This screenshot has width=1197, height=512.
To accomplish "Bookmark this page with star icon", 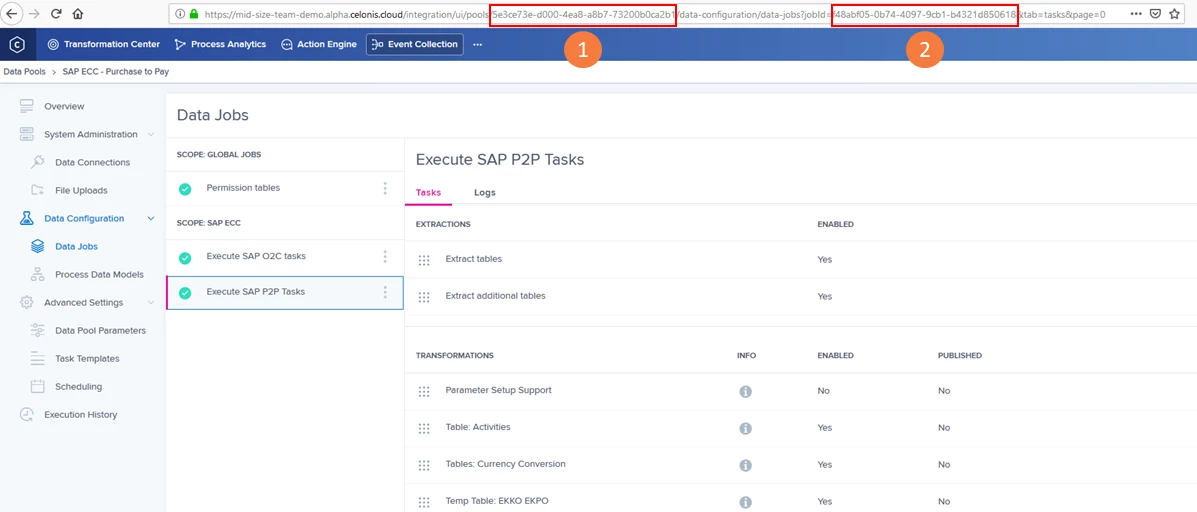I will coord(1175,14).
